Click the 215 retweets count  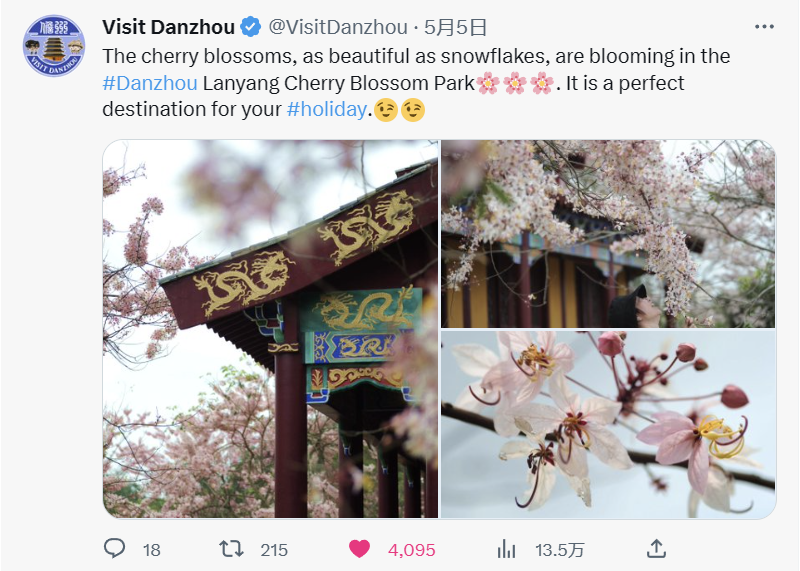coord(274,550)
